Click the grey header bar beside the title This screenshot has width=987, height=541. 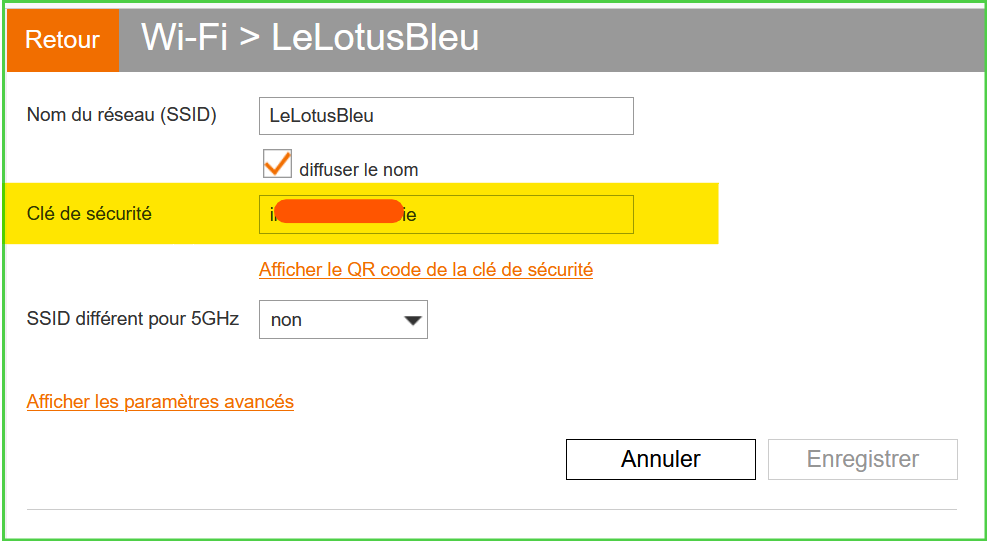730,40
